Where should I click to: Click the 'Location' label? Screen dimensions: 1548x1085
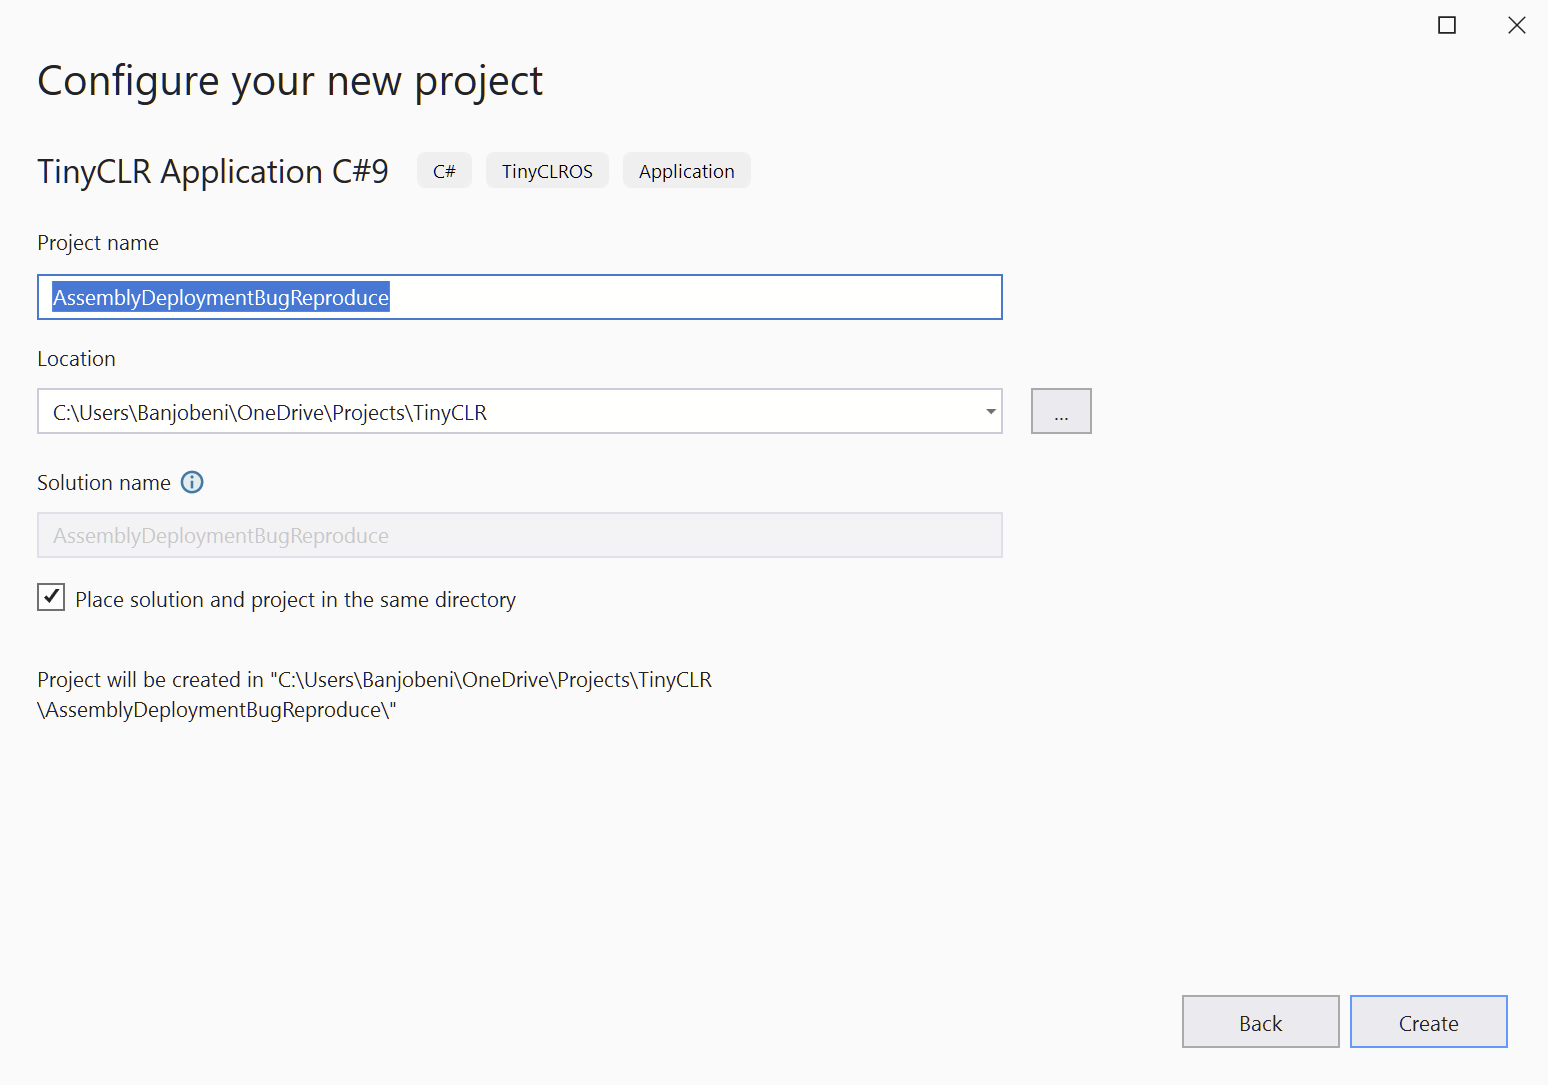[x=76, y=359]
